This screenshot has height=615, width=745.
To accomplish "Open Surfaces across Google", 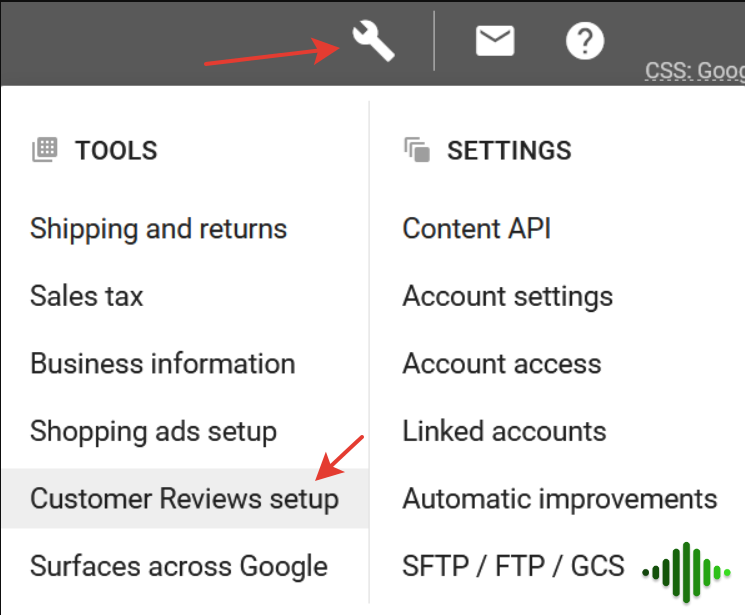I will coord(179,566).
